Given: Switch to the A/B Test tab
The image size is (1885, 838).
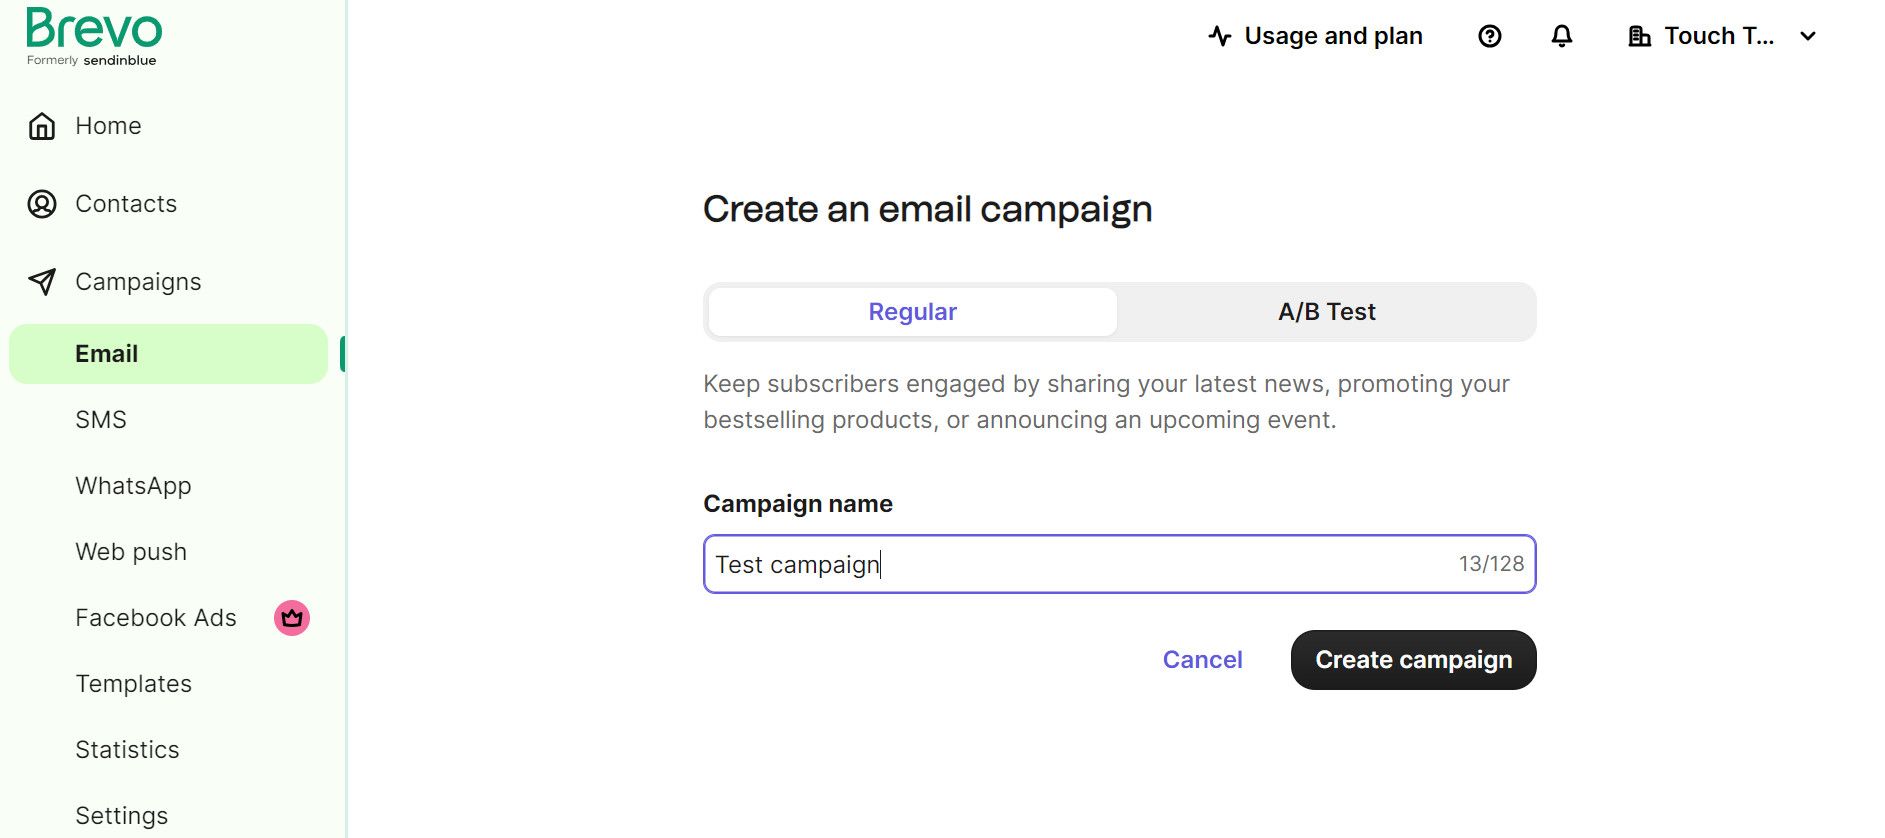Looking at the screenshot, I should 1326,312.
